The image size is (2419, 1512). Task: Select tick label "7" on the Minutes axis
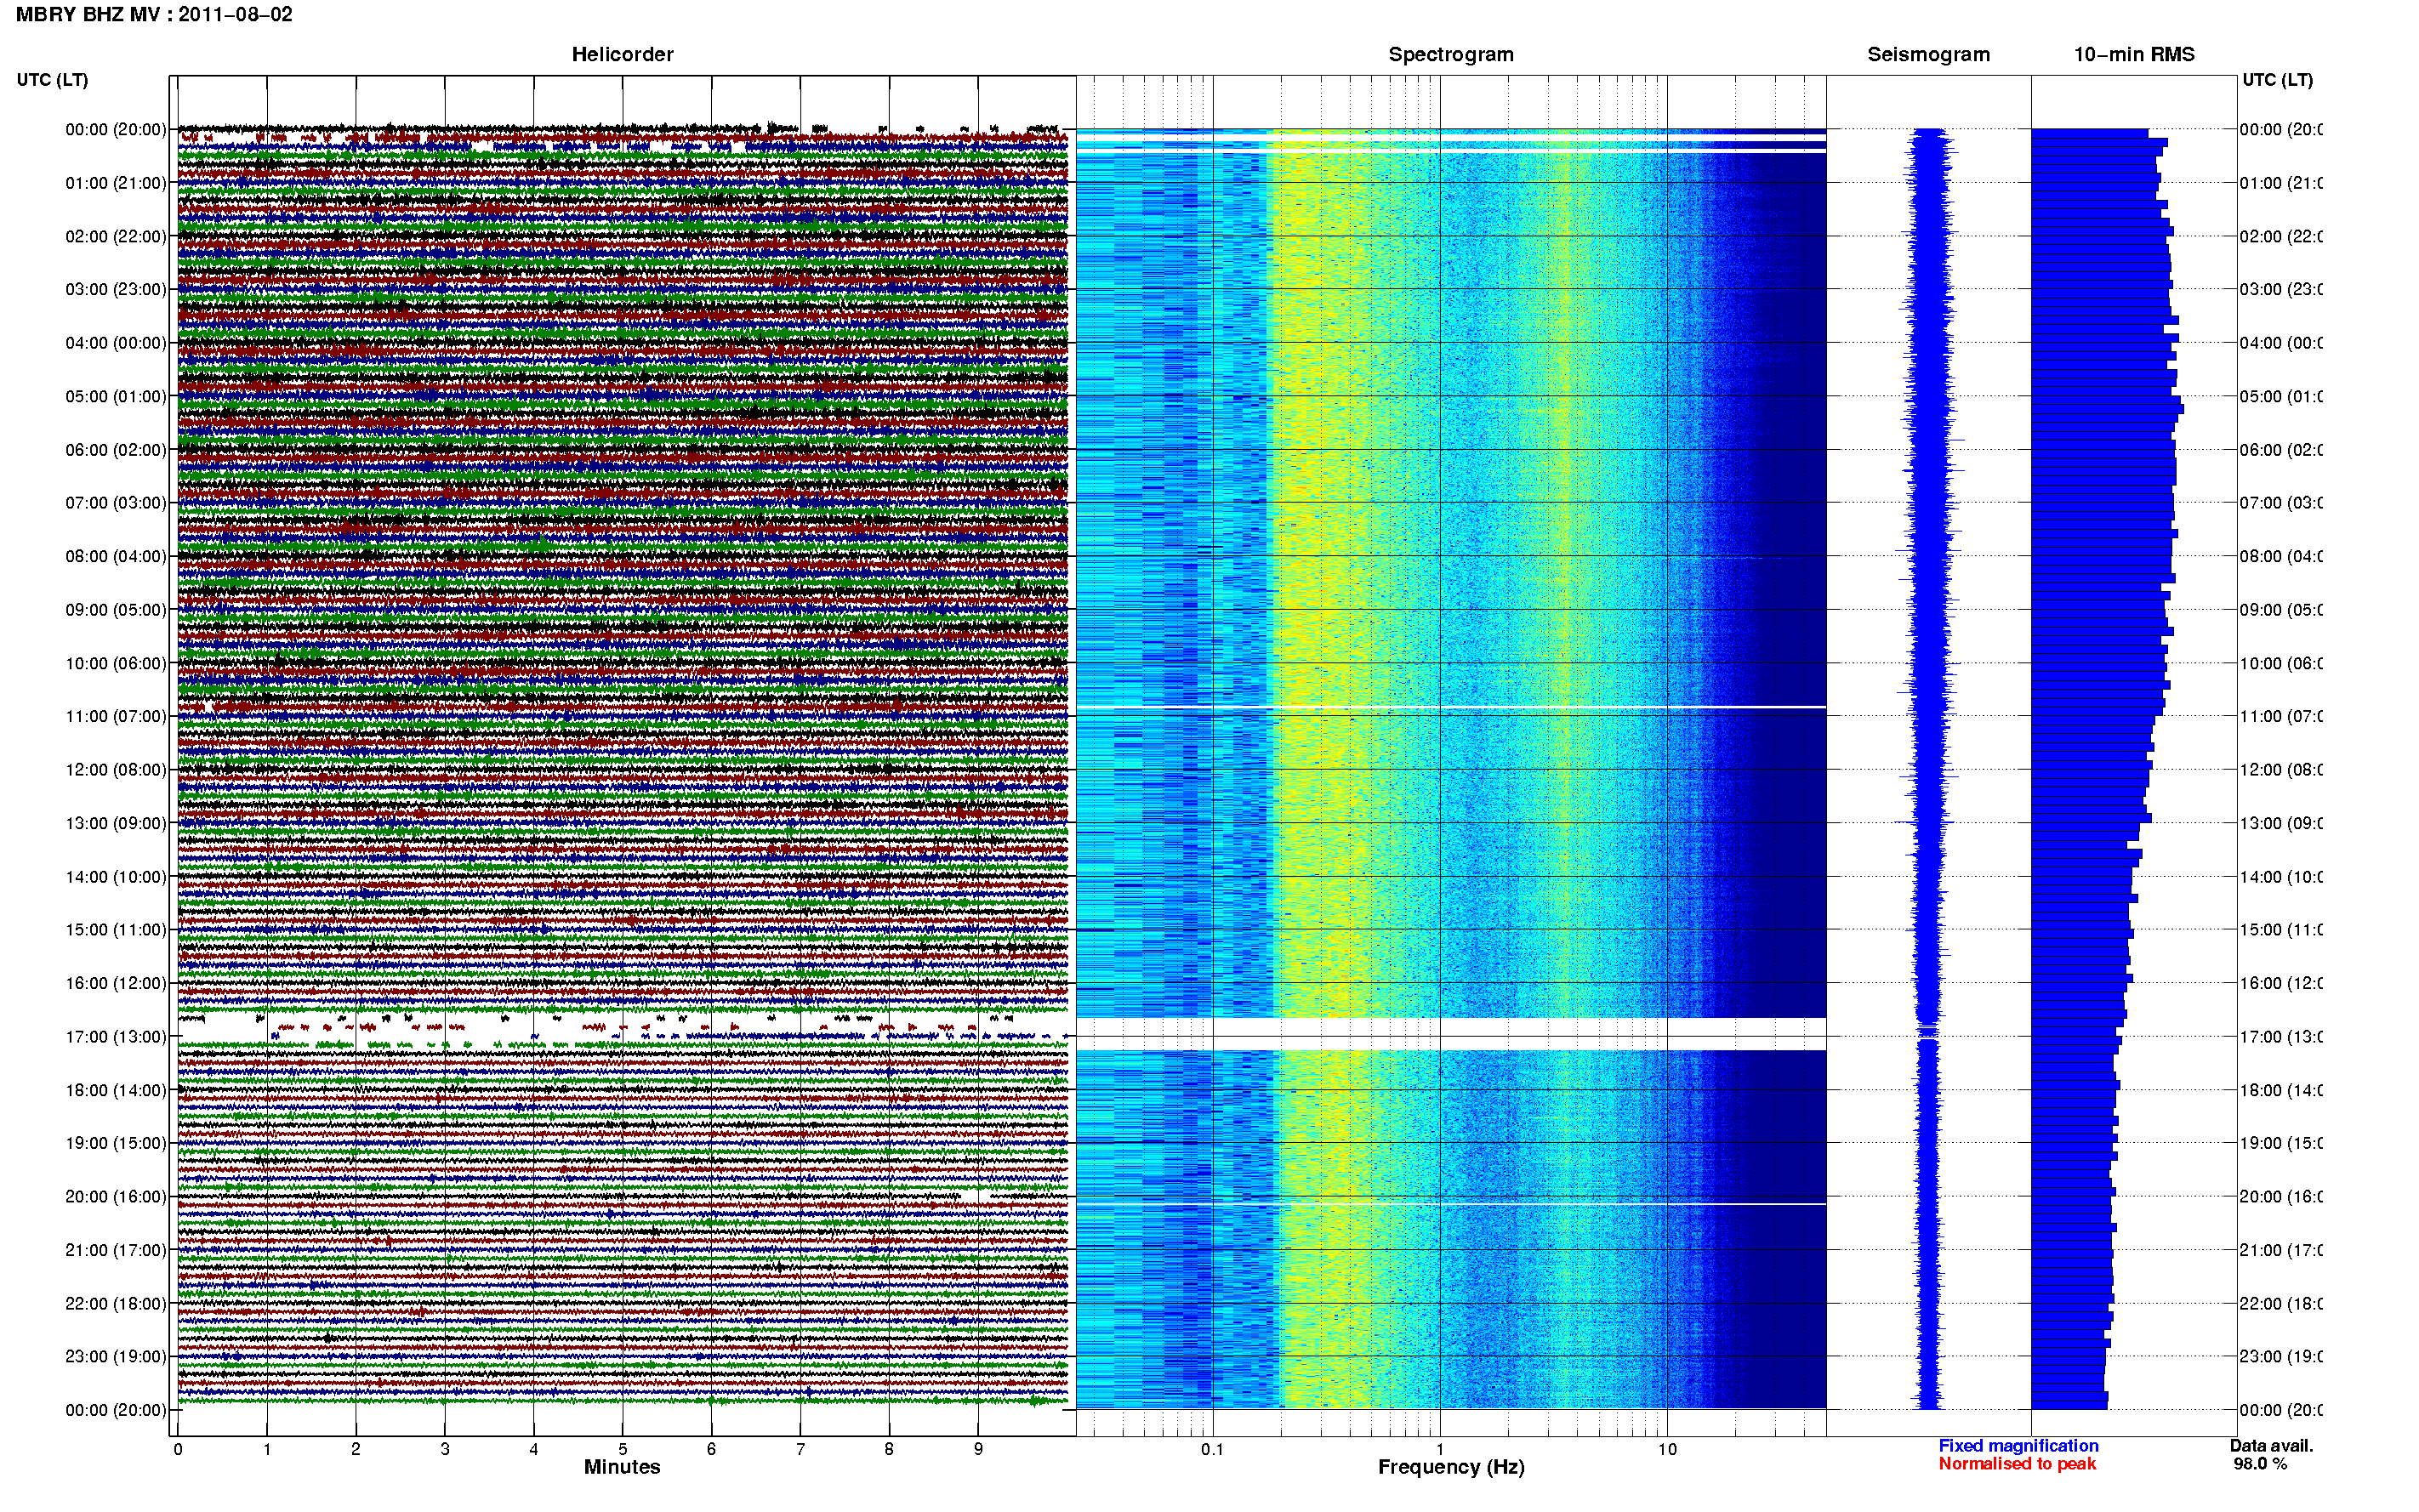[800, 1449]
